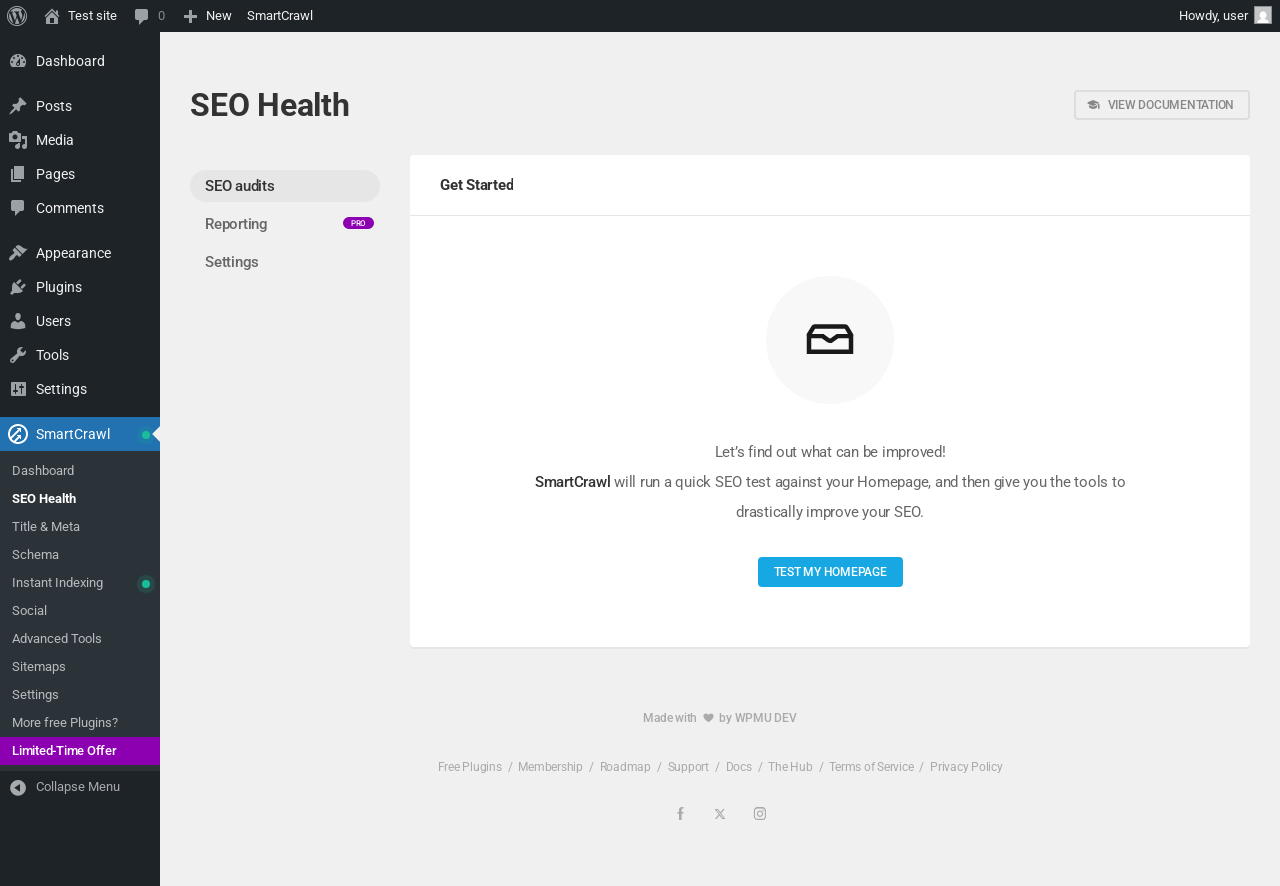This screenshot has width=1280, height=886.
Task: Click the Get Started panel title
Action: click(477, 185)
